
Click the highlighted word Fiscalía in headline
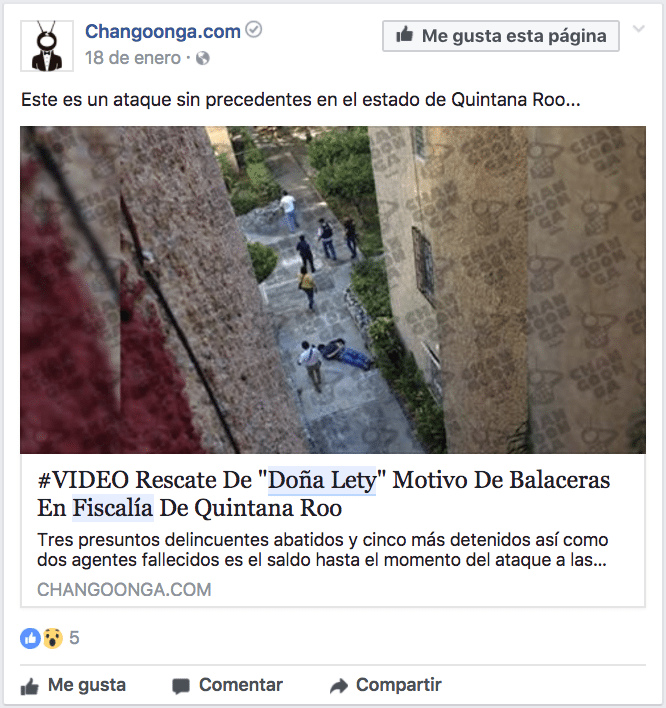pyautogui.click(x=113, y=508)
